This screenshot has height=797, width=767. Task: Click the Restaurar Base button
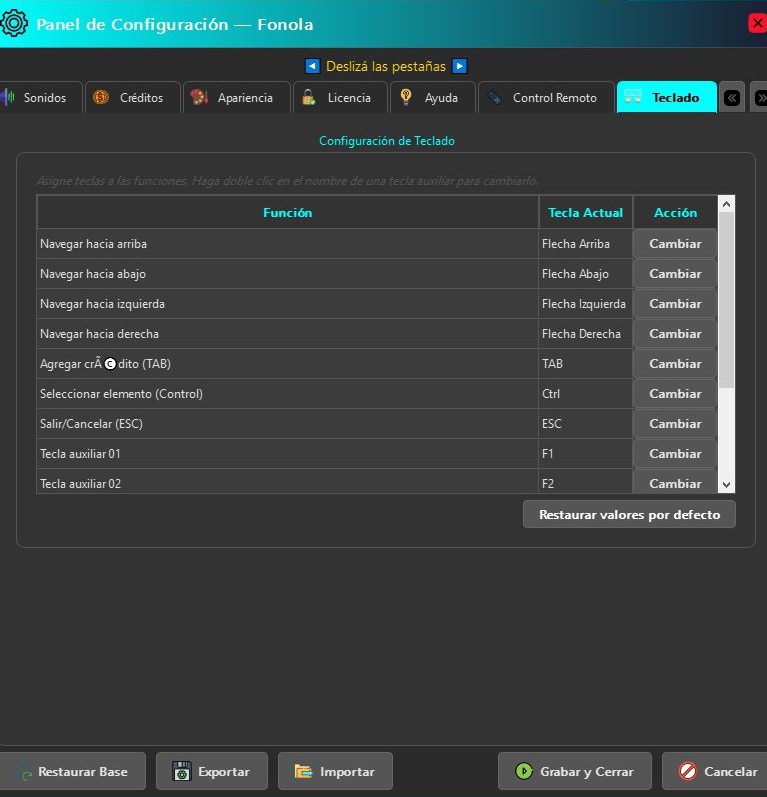[73, 771]
